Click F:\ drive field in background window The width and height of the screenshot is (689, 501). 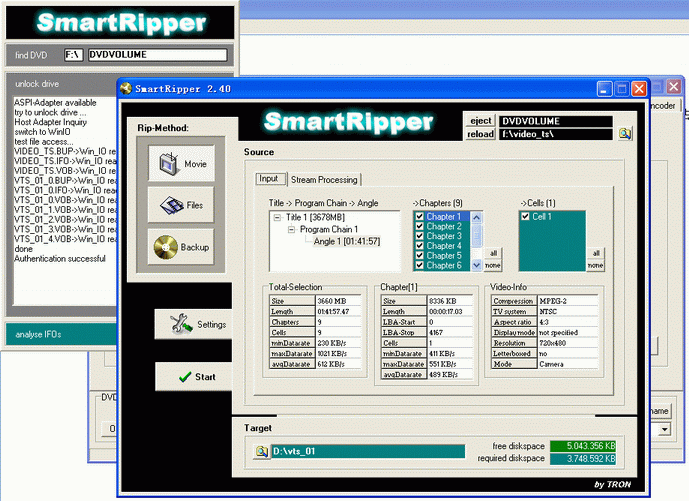point(73,55)
